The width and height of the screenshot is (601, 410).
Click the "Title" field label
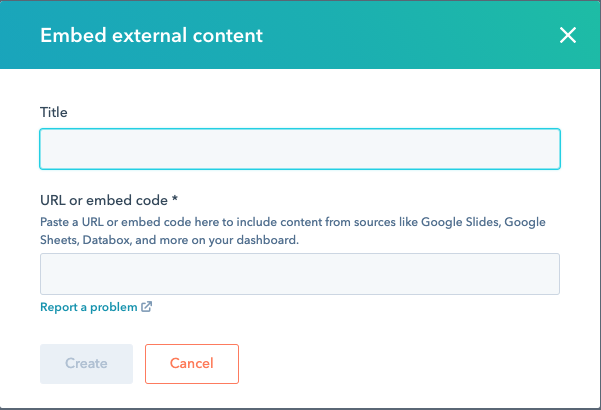(x=55, y=111)
